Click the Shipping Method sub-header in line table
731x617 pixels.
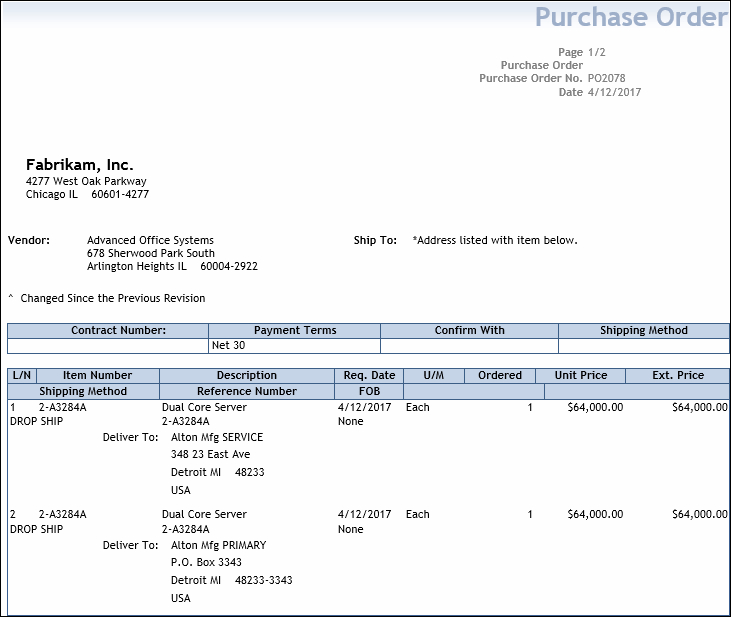coord(83,391)
